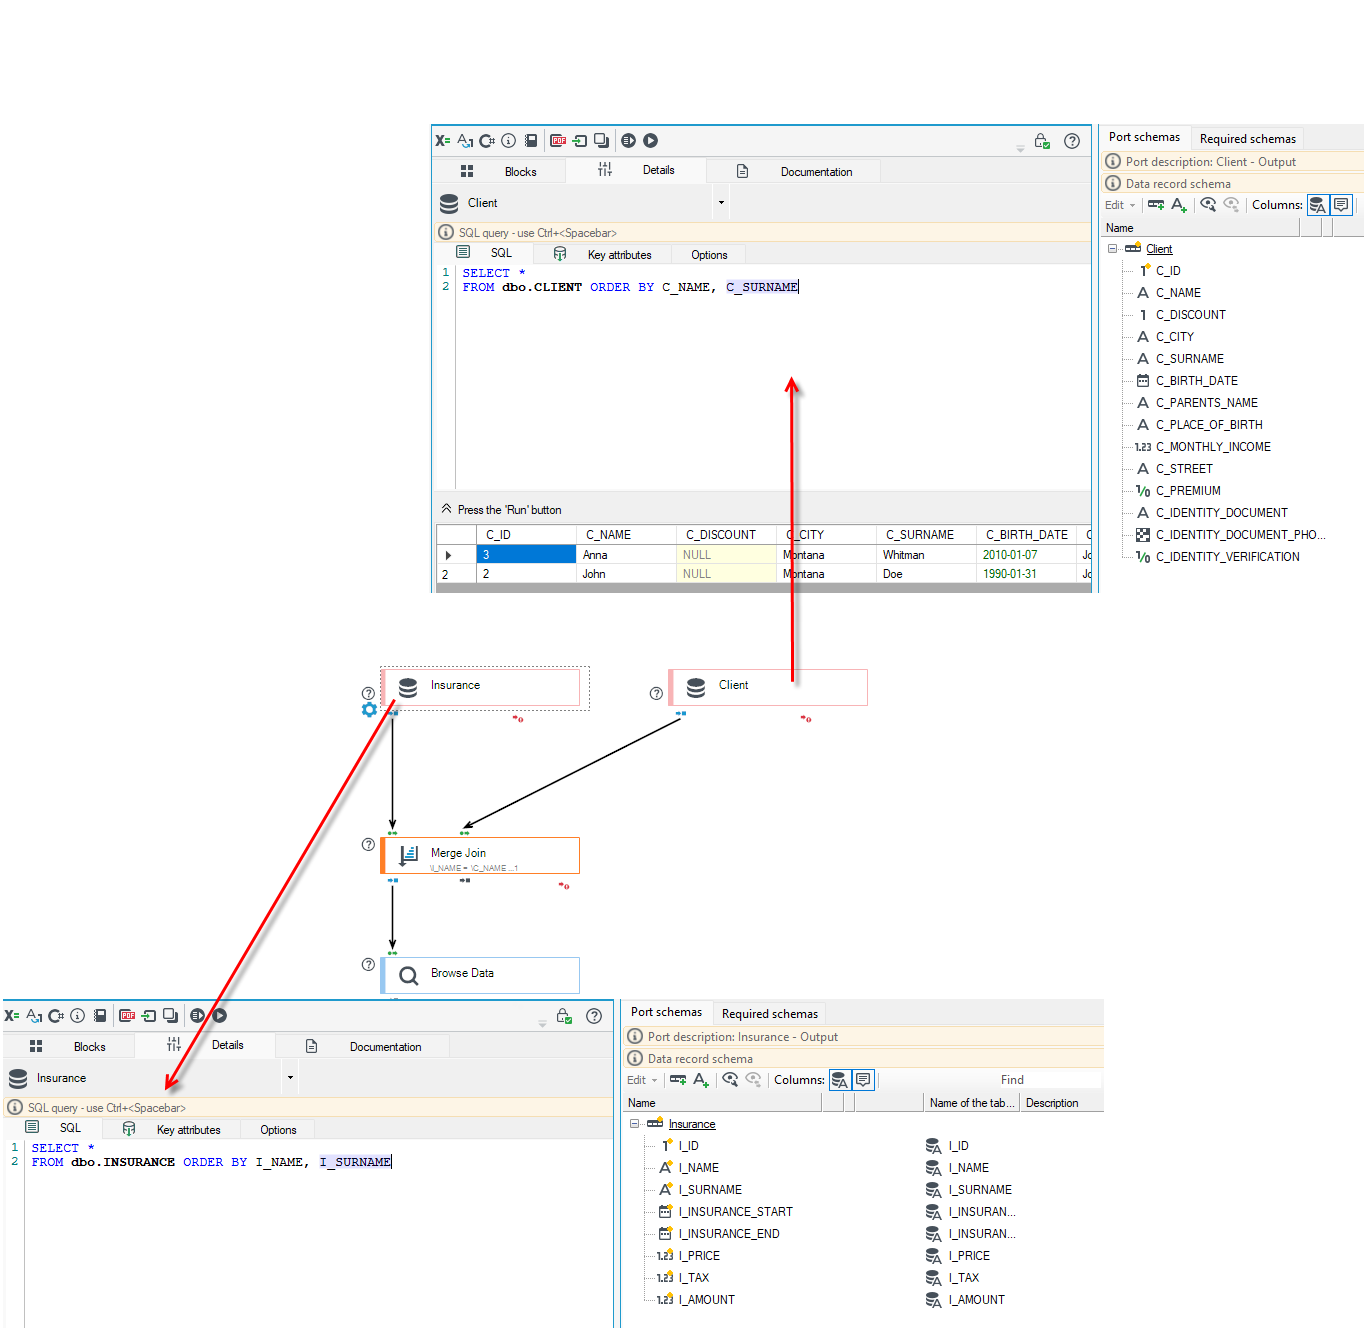Open the Insurance connection dropdown arrow
Image resolution: width=1364 pixels, height=1328 pixels.
pos(290,1078)
